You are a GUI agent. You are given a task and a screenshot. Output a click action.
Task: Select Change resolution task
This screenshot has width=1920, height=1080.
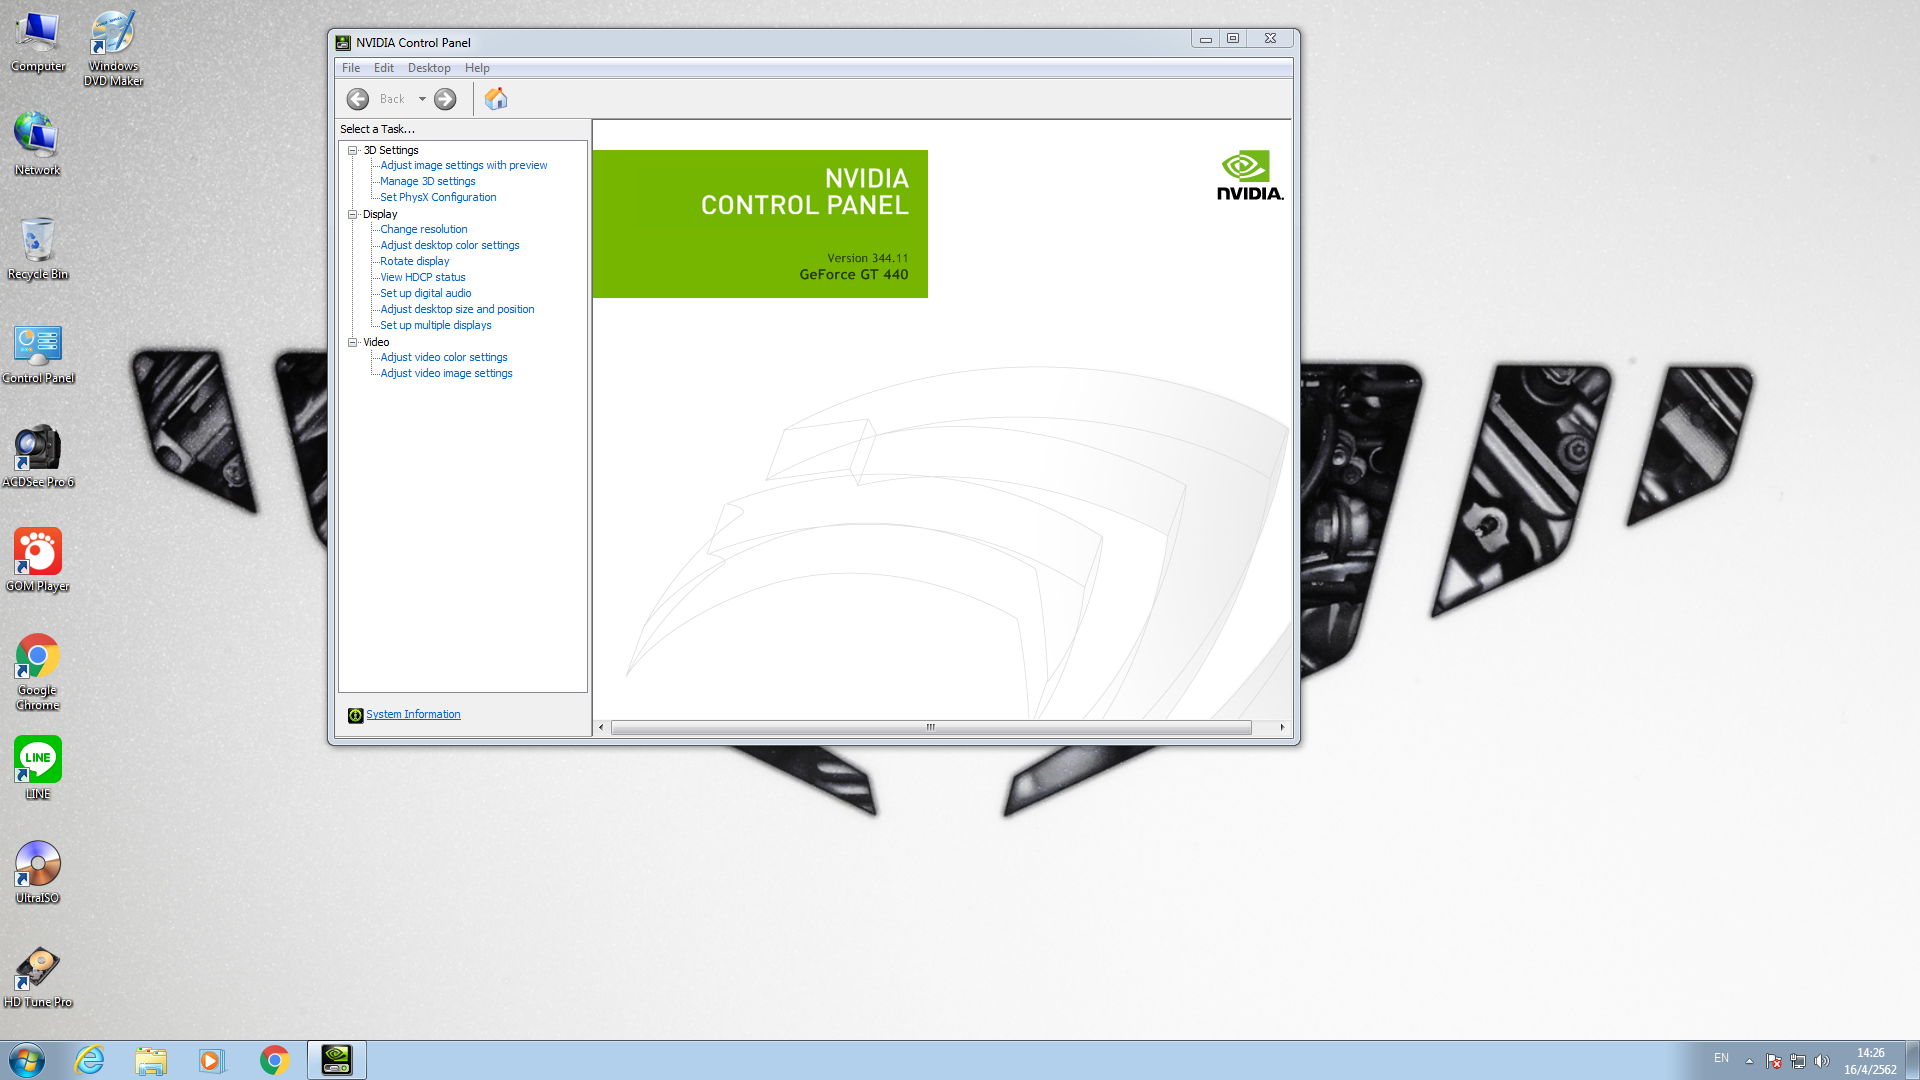tap(424, 229)
